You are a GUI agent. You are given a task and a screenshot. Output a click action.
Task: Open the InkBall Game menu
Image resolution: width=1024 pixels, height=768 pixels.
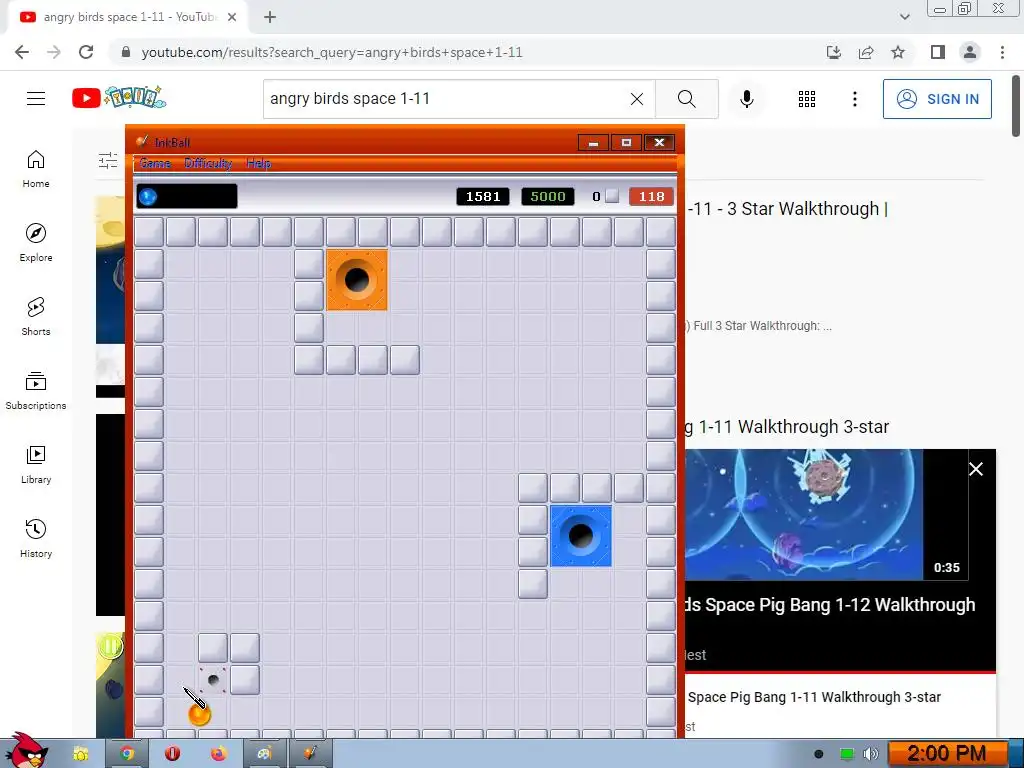(x=155, y=163)
